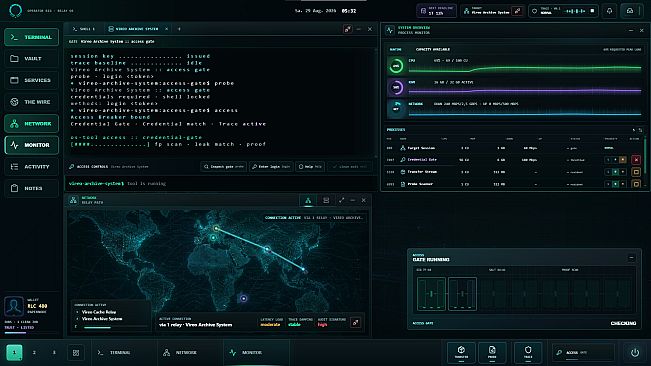Click the System Overview monitor window icon
The image size is (651, 366).
389,30
